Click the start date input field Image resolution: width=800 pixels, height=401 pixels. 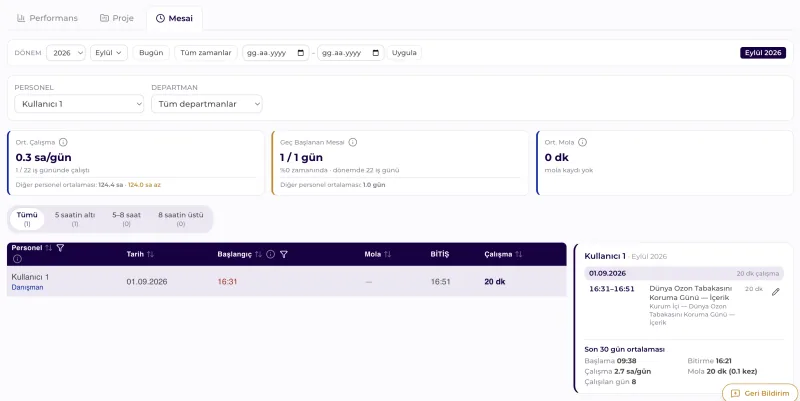point(276,53)
